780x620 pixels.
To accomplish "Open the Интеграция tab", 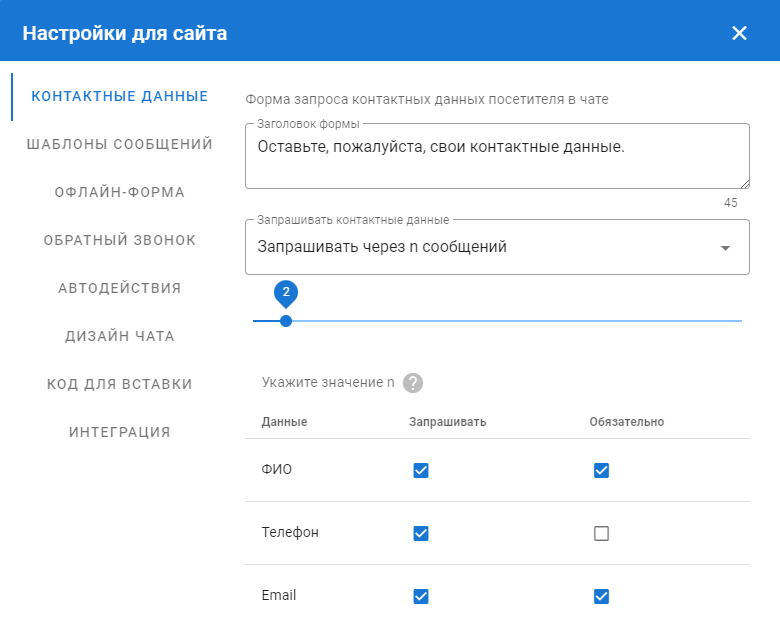I will pyautogui.click(x=120, y=432).
